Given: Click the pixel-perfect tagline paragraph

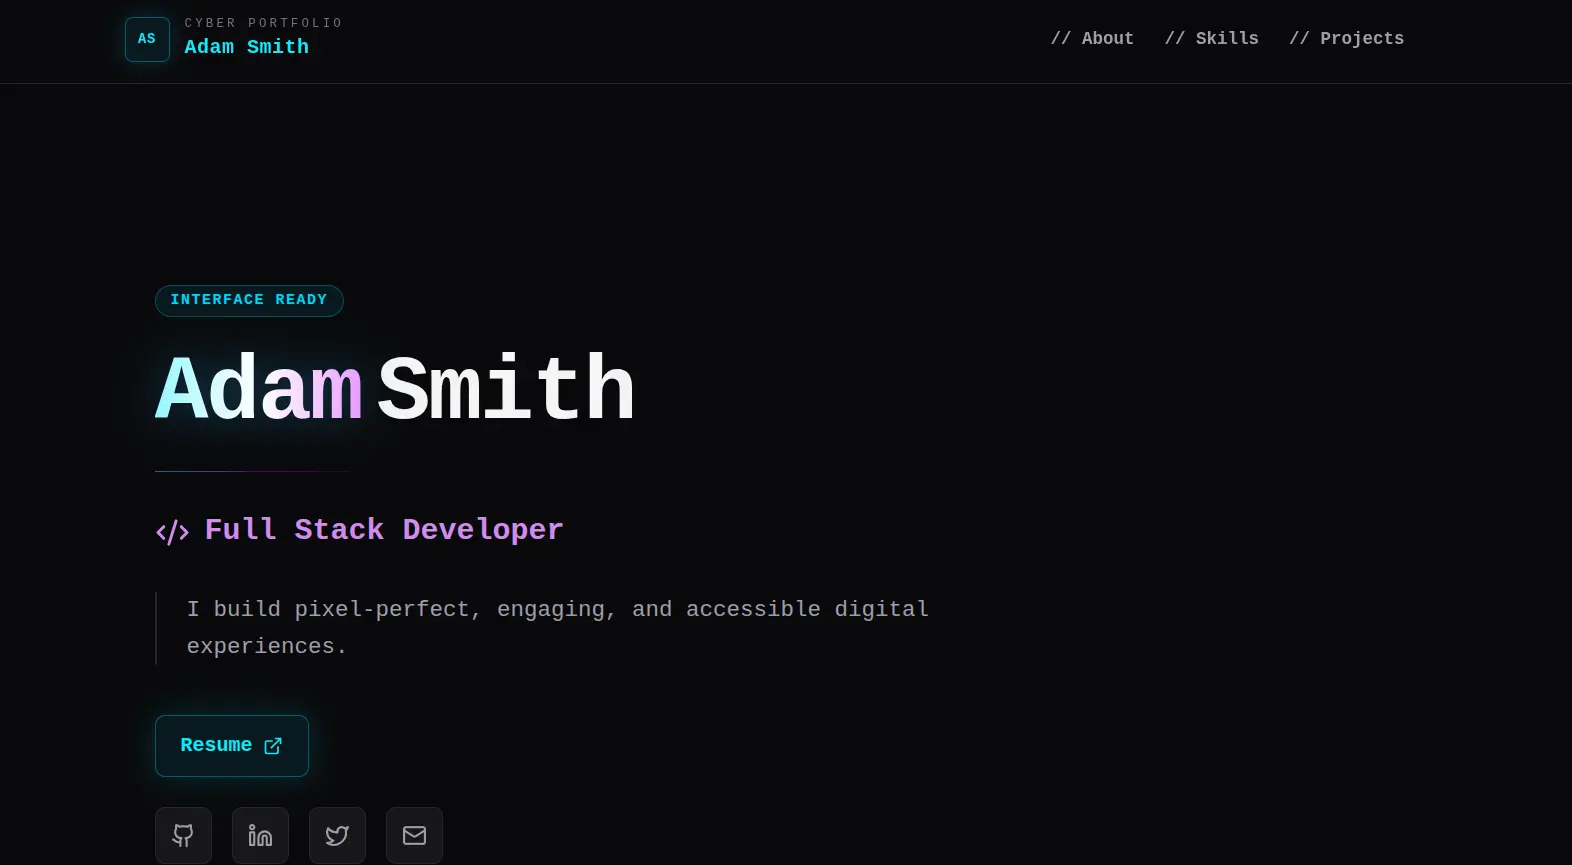Looking at the screenshot, I should 557,627.
